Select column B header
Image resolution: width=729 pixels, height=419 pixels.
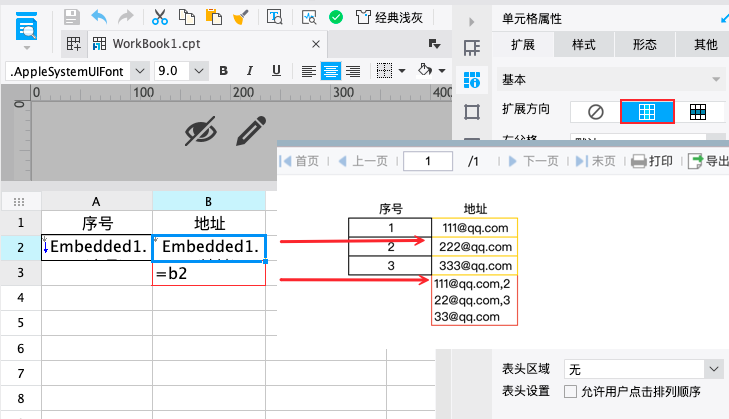point(209,201)
